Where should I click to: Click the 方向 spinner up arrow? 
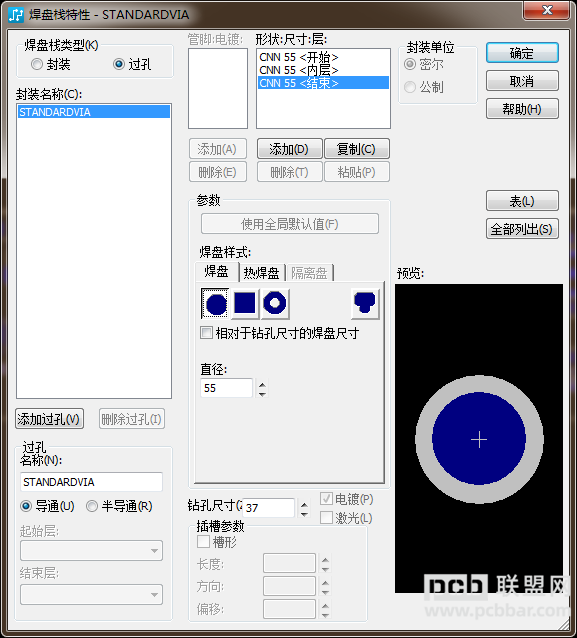tap(325, 582)
